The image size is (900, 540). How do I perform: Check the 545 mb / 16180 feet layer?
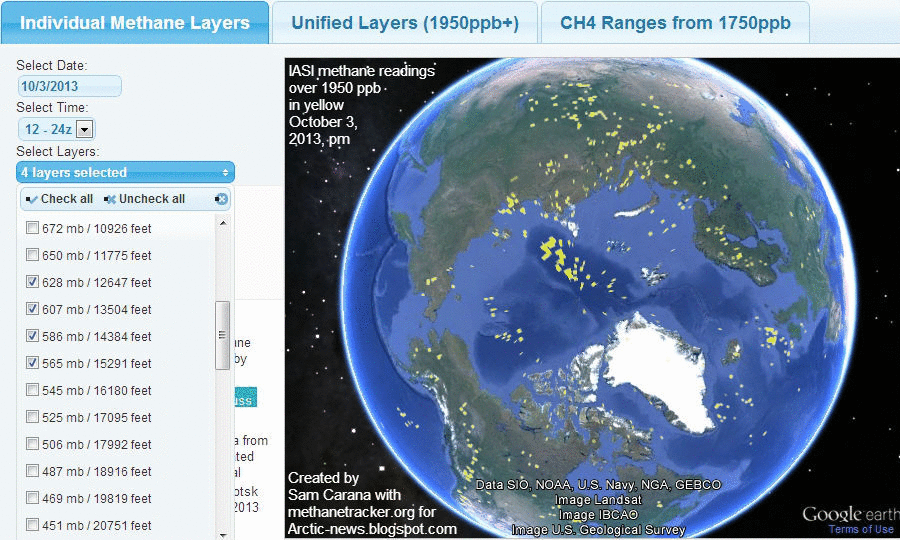[32, 390]
